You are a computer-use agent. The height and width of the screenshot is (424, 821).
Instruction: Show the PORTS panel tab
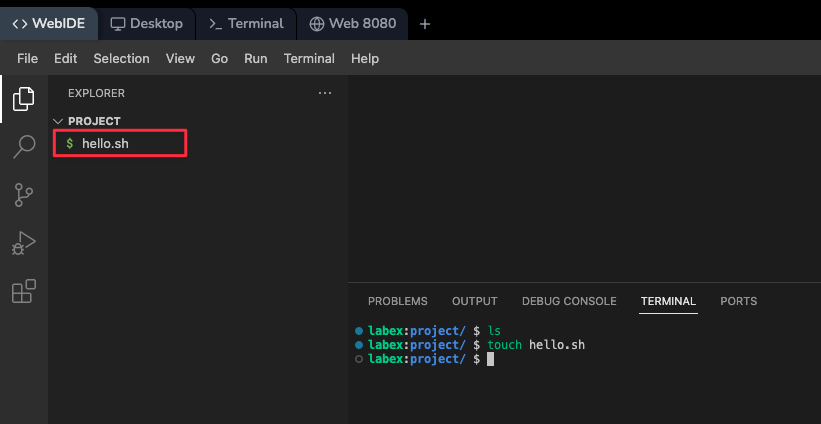(x=738, y=301)
